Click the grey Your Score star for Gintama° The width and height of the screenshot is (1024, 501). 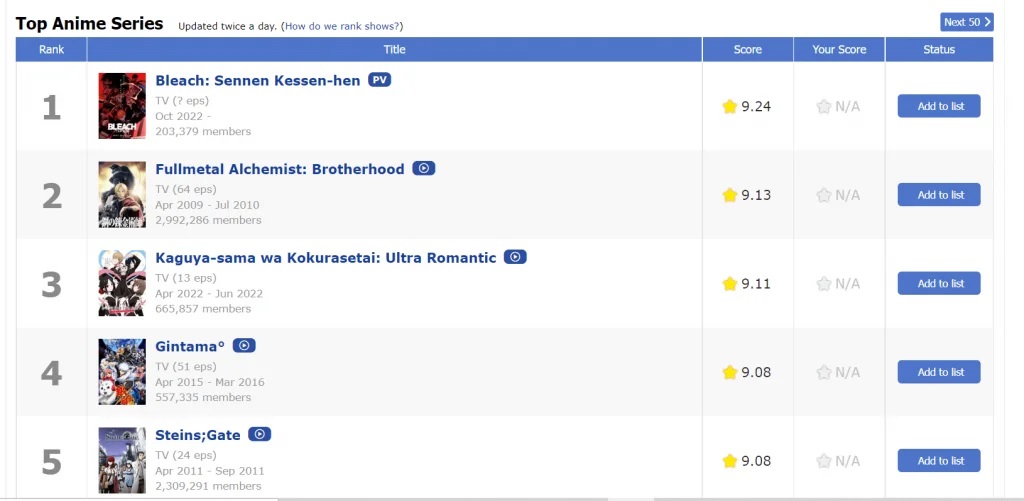click(x=824, y=373)
